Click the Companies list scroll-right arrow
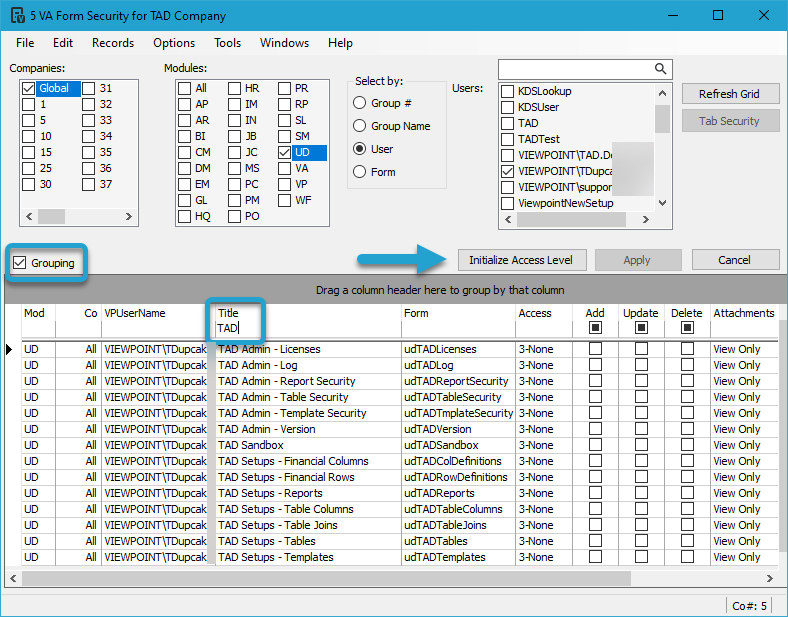The height and width of the screenshot is (617, 788). click(129, 217)
